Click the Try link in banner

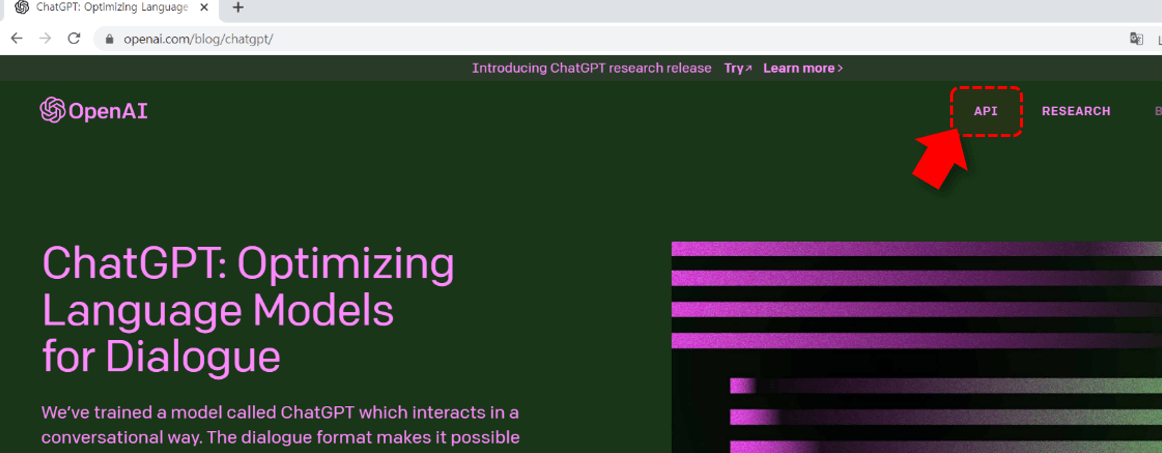point(738,68)
